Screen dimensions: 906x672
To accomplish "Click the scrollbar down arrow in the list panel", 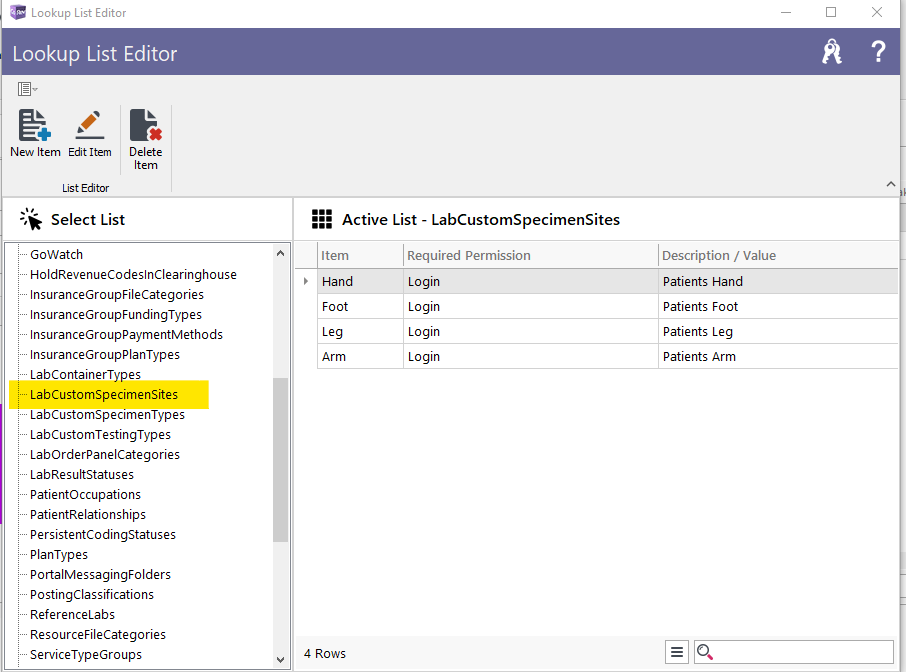I will 281,659.
